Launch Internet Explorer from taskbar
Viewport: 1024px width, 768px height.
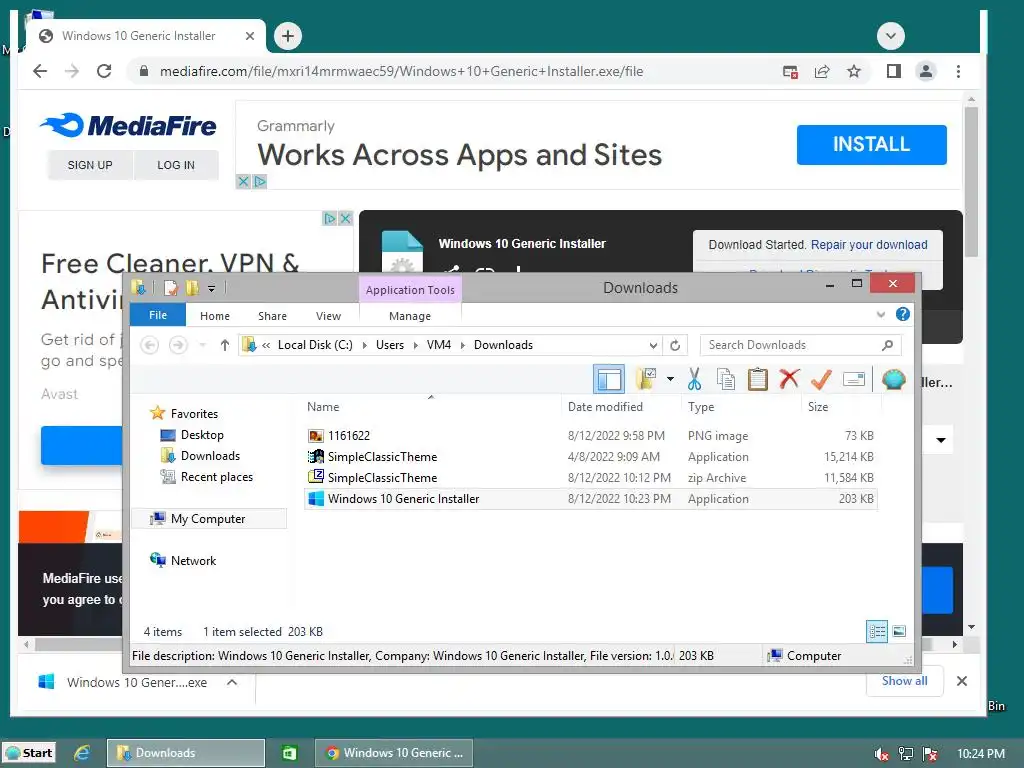(82, 753)
